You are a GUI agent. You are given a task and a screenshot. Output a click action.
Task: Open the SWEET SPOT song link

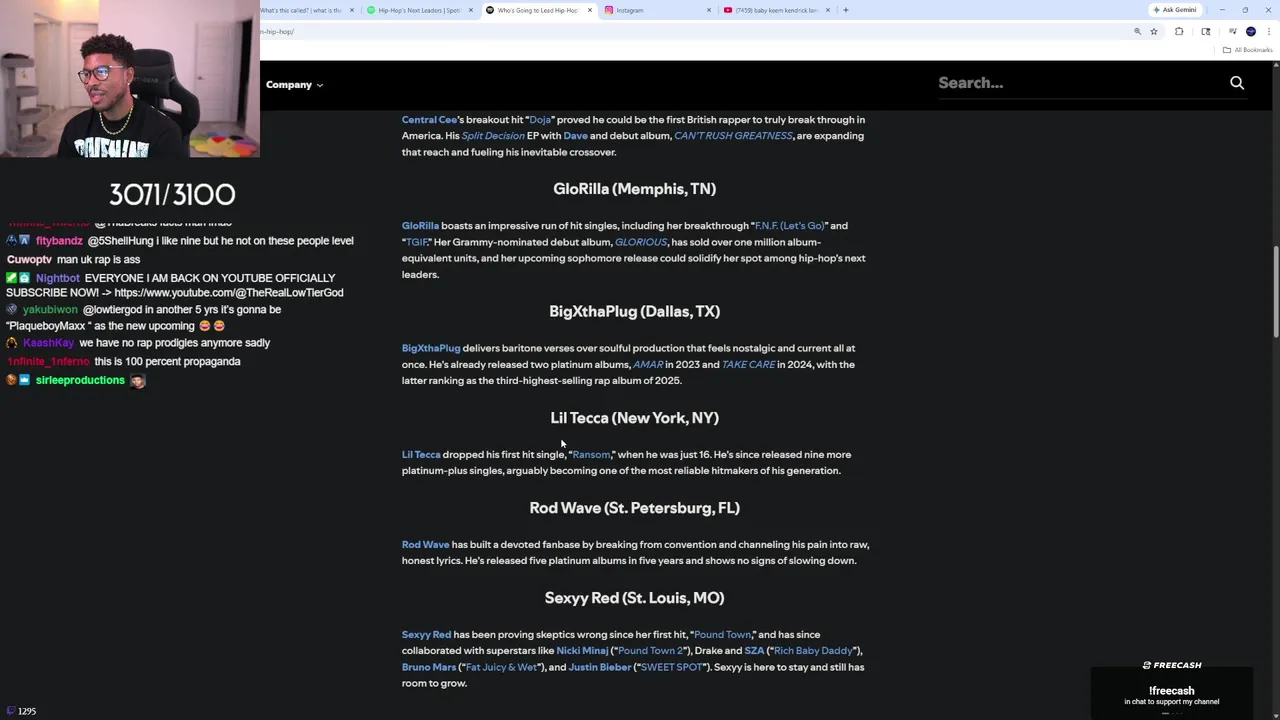671,667
